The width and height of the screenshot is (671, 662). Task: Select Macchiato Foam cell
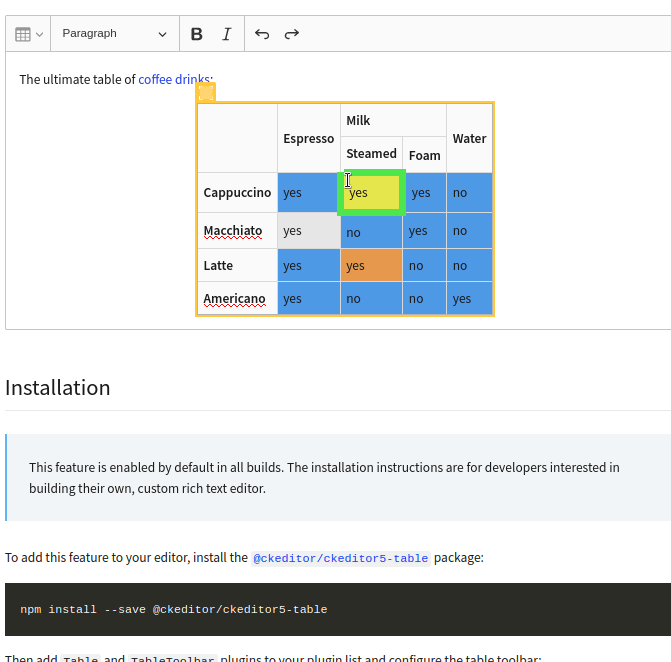(425, 231)
